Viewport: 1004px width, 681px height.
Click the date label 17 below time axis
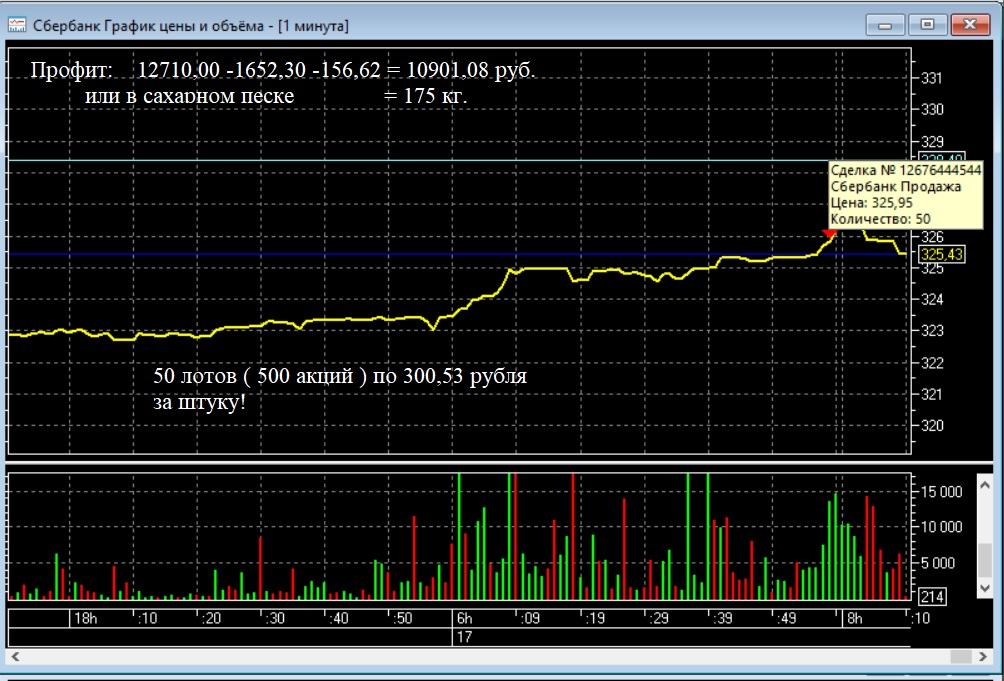coord(464,637)
